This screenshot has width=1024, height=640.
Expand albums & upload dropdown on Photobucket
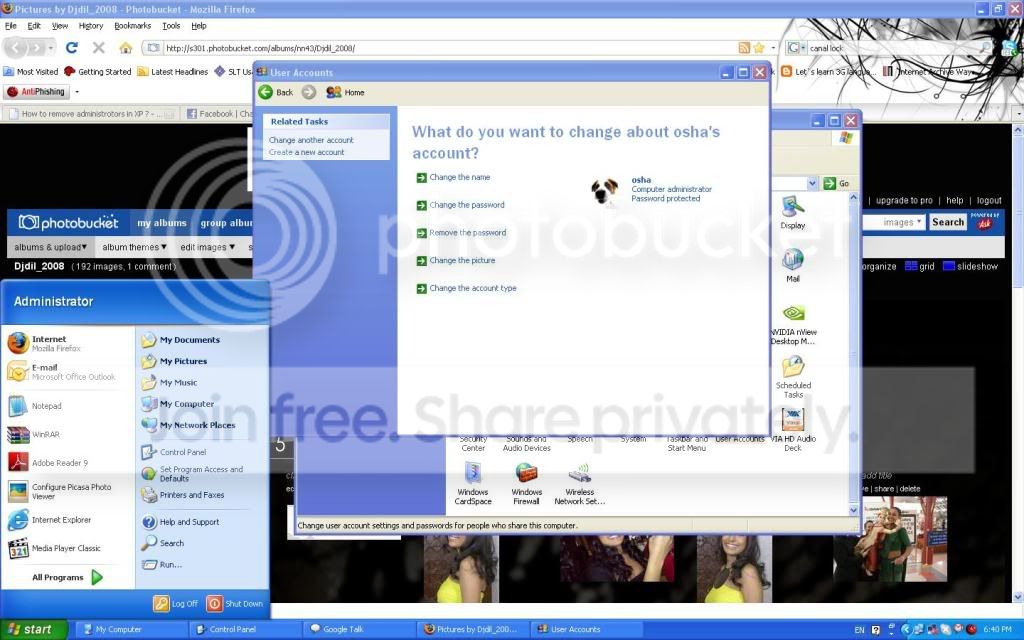(x=50, y=247)
